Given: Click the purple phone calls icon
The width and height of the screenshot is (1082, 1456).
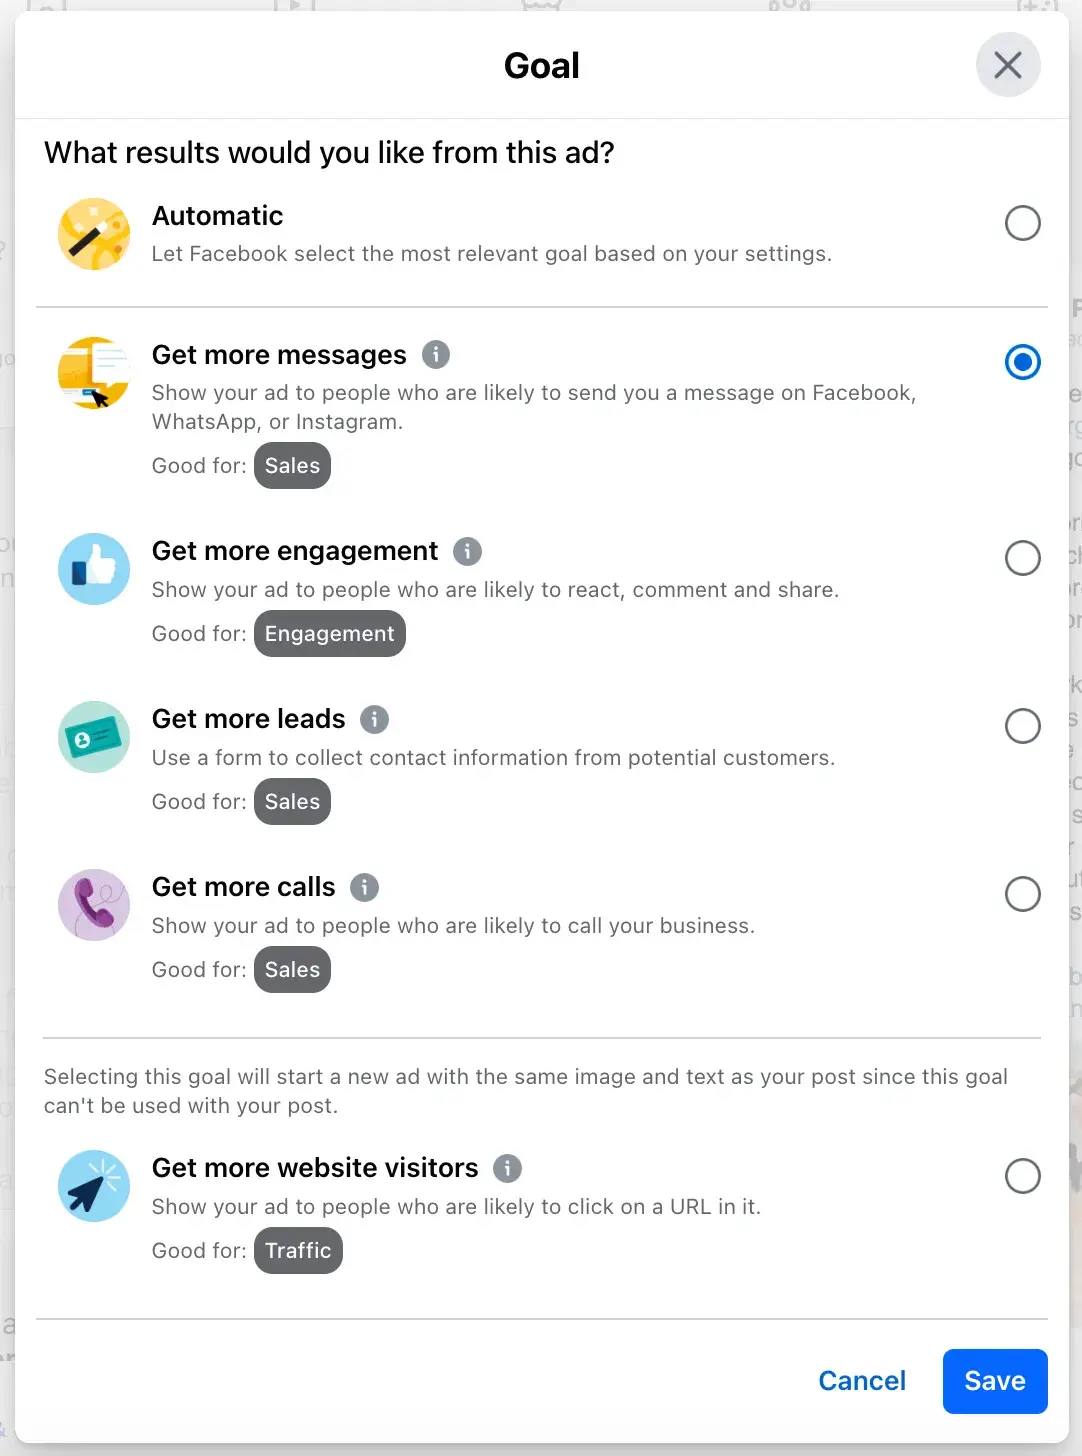Looking at the screenshot, I should click(94, 905).
